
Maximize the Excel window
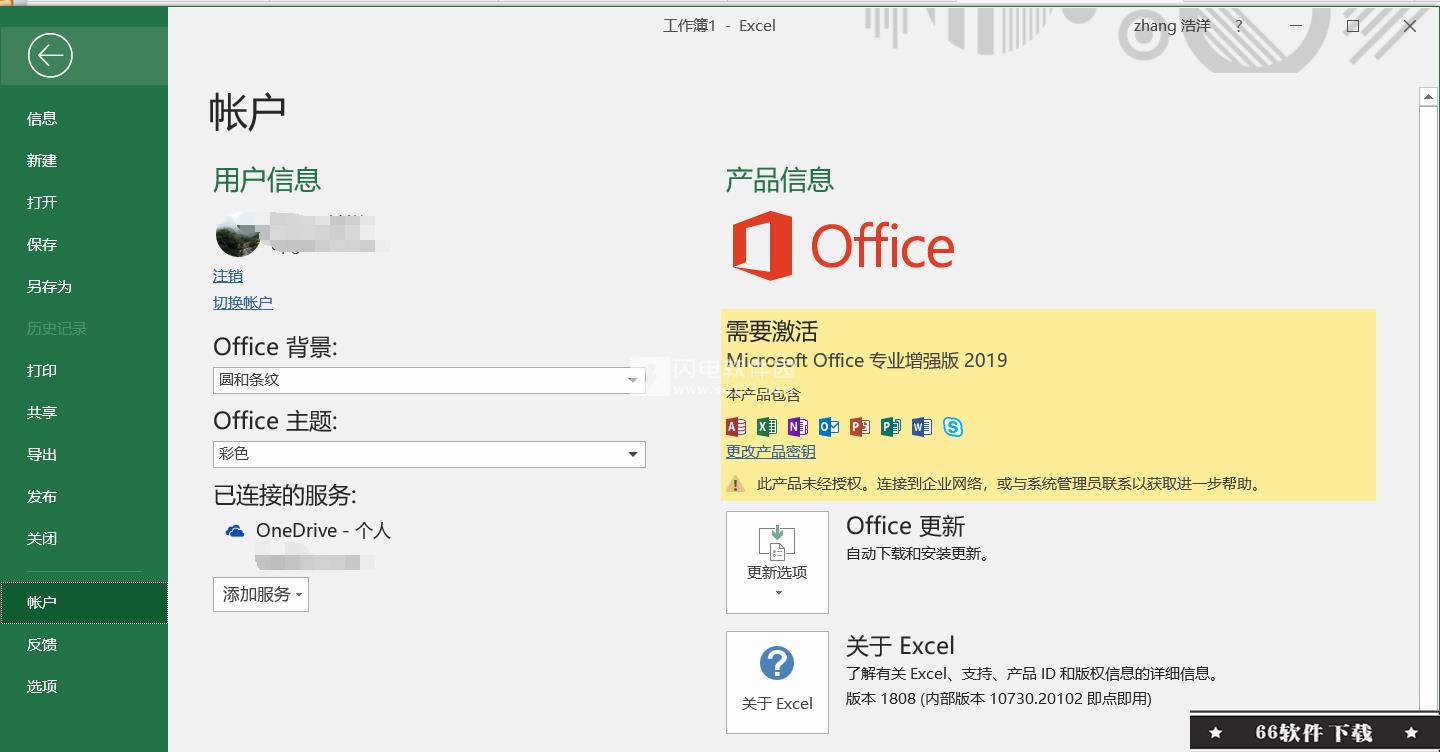[1353, 26]
